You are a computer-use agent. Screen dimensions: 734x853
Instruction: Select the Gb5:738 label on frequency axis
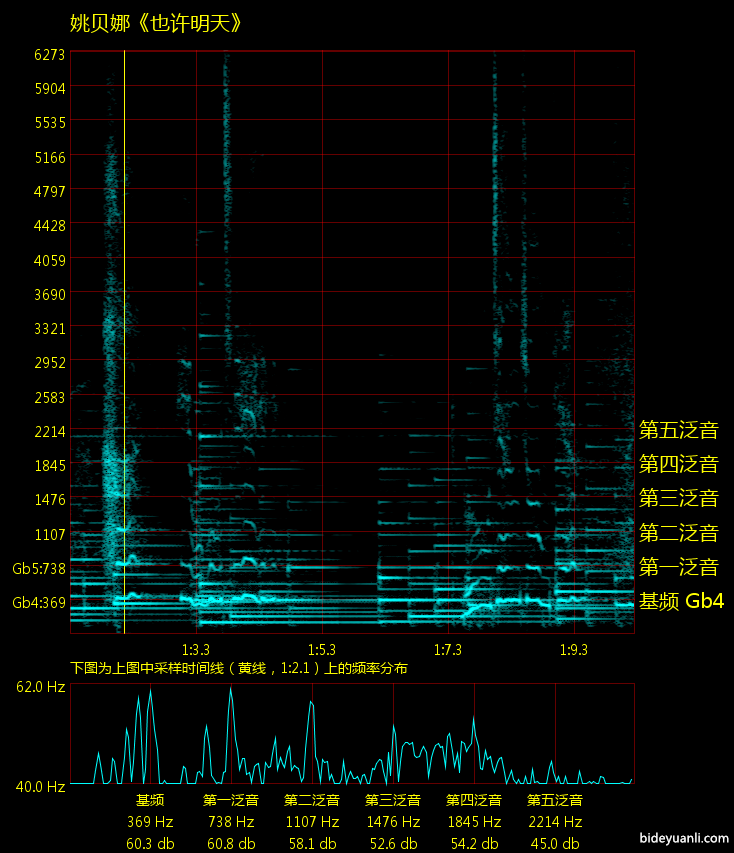(39, 568)
